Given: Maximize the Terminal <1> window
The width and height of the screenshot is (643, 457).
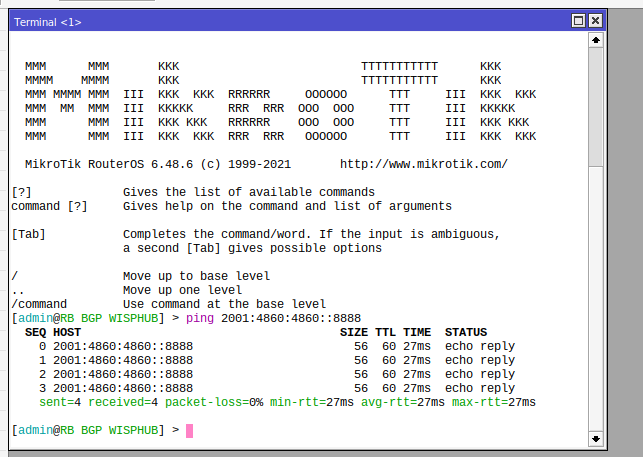Looking at the screenshot, I should (x=578, y=21).
